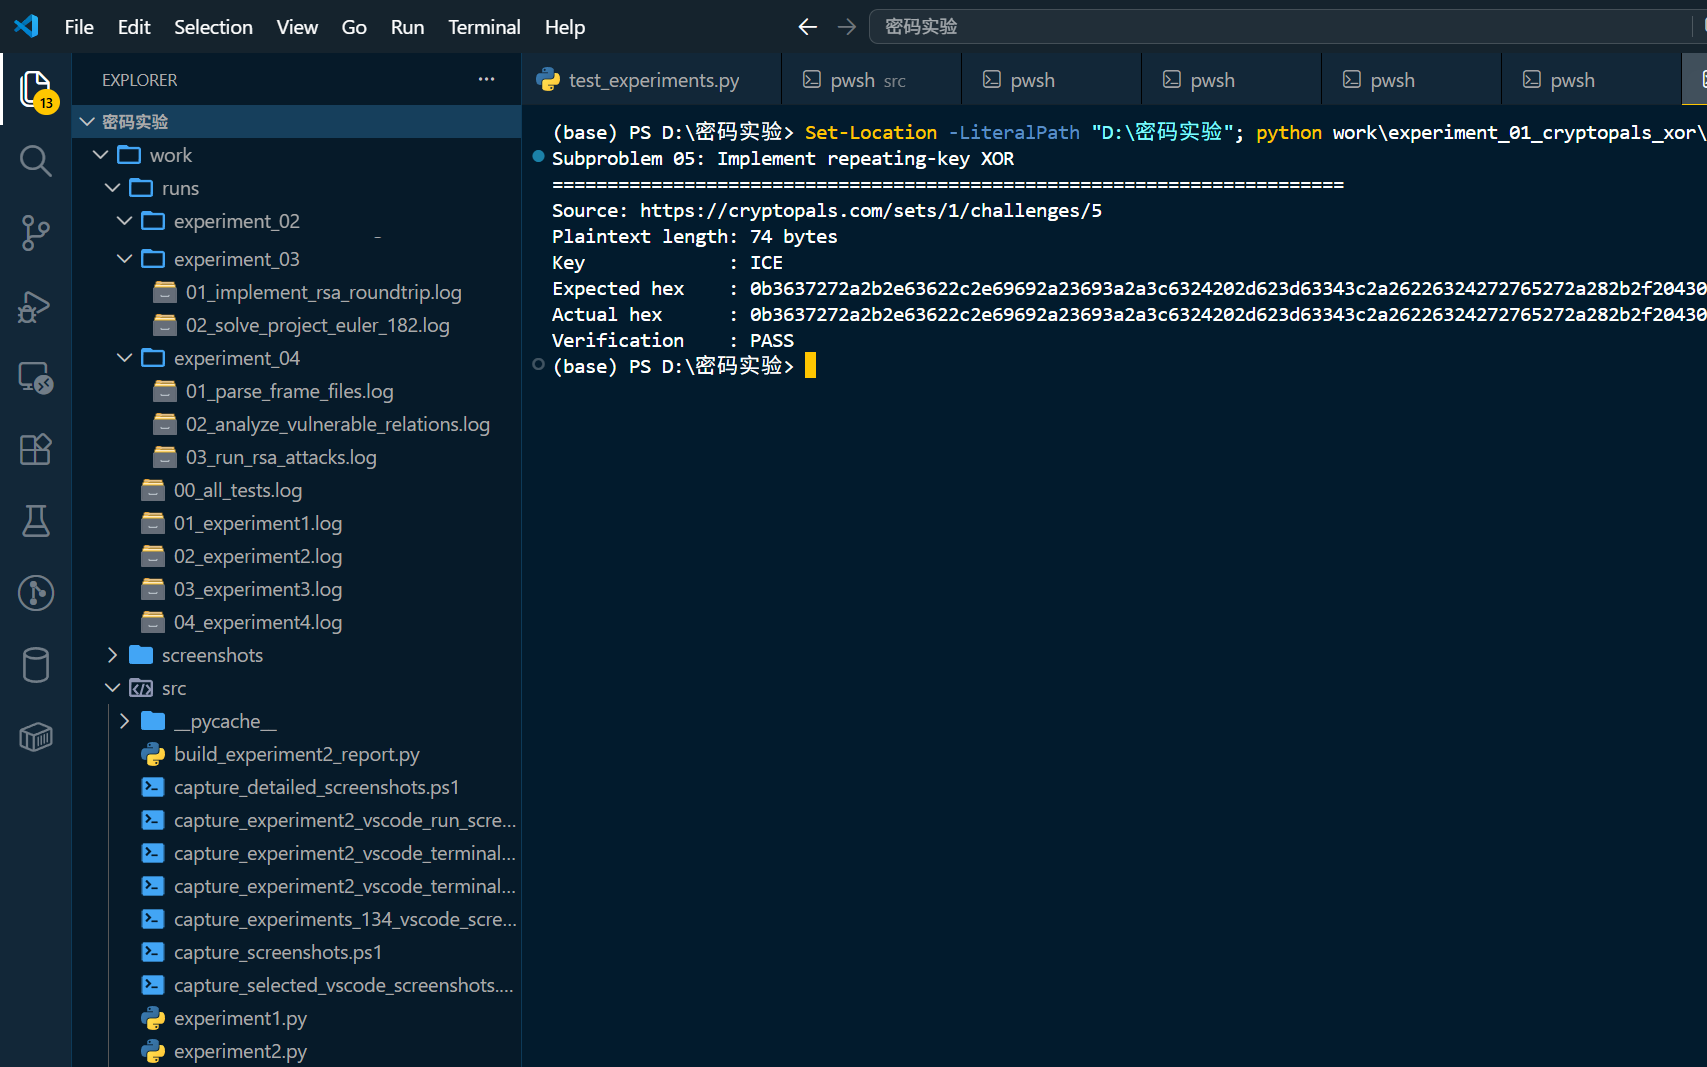Open the Search view in activity bar
The image size is (1707, 1067).
click(x=36, y=161)
